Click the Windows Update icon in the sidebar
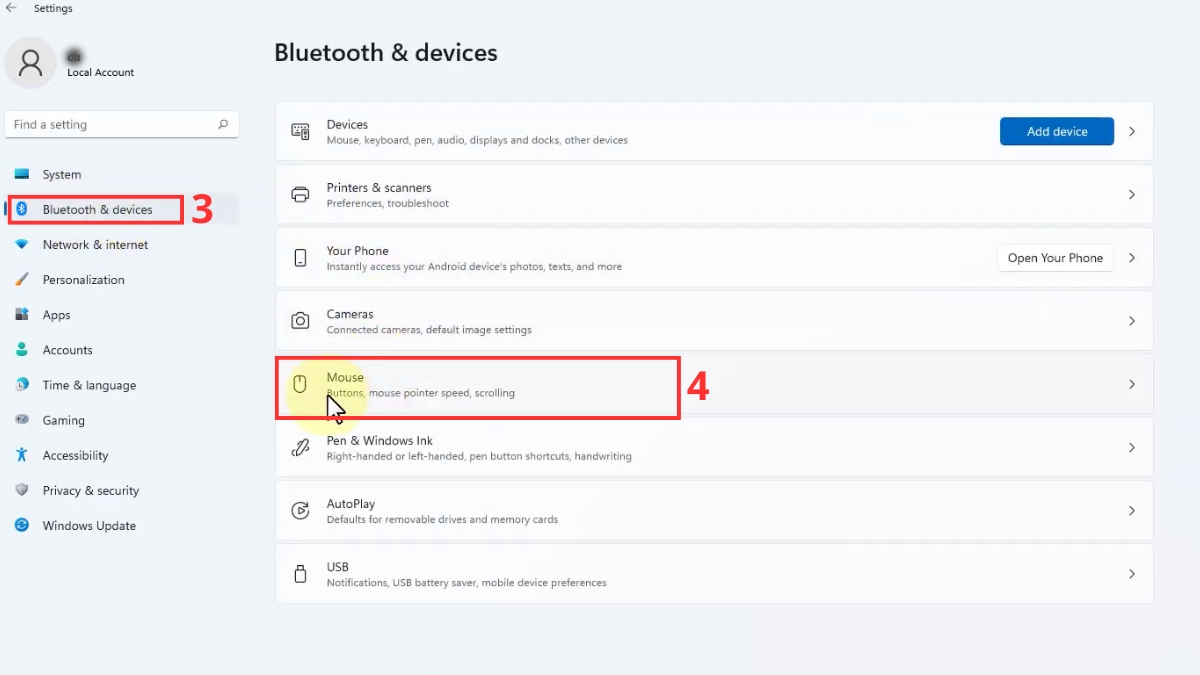 tap(22, 525)
